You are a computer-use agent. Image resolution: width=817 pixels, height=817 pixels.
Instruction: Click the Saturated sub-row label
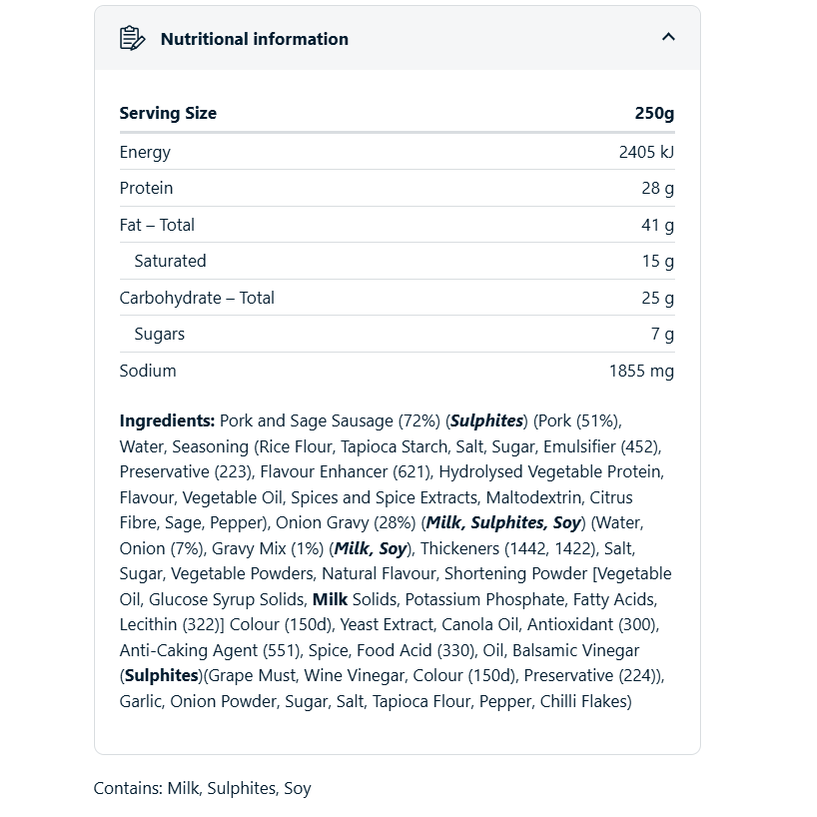170,261
